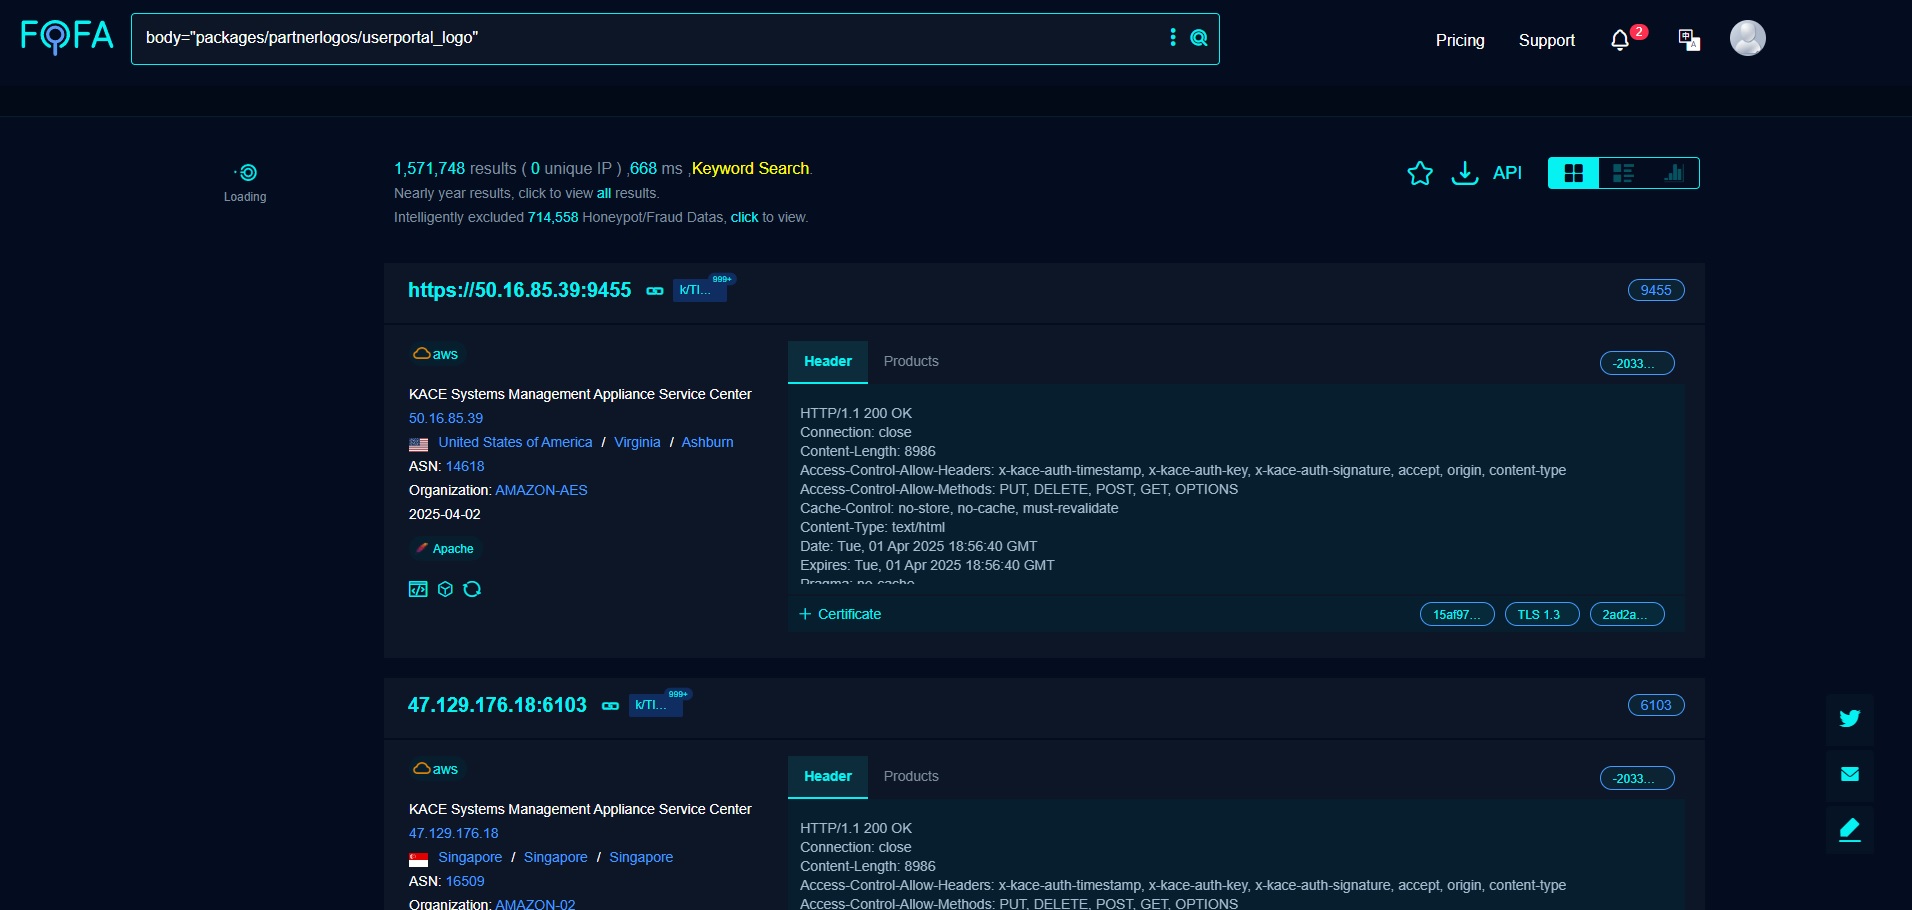Click the search magnifier icon
This screenshot has height=910, width=1912.
click(1198, 38)
